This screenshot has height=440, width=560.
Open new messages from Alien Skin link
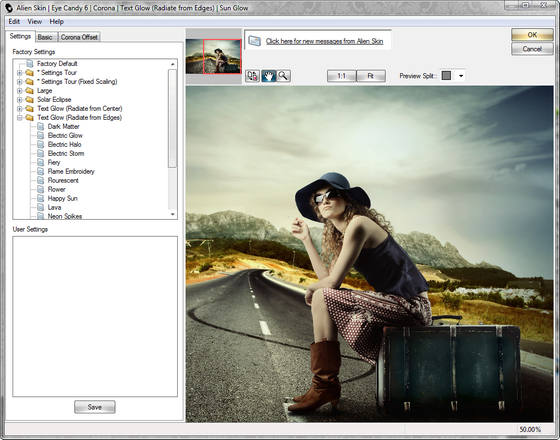coord(324,41)
